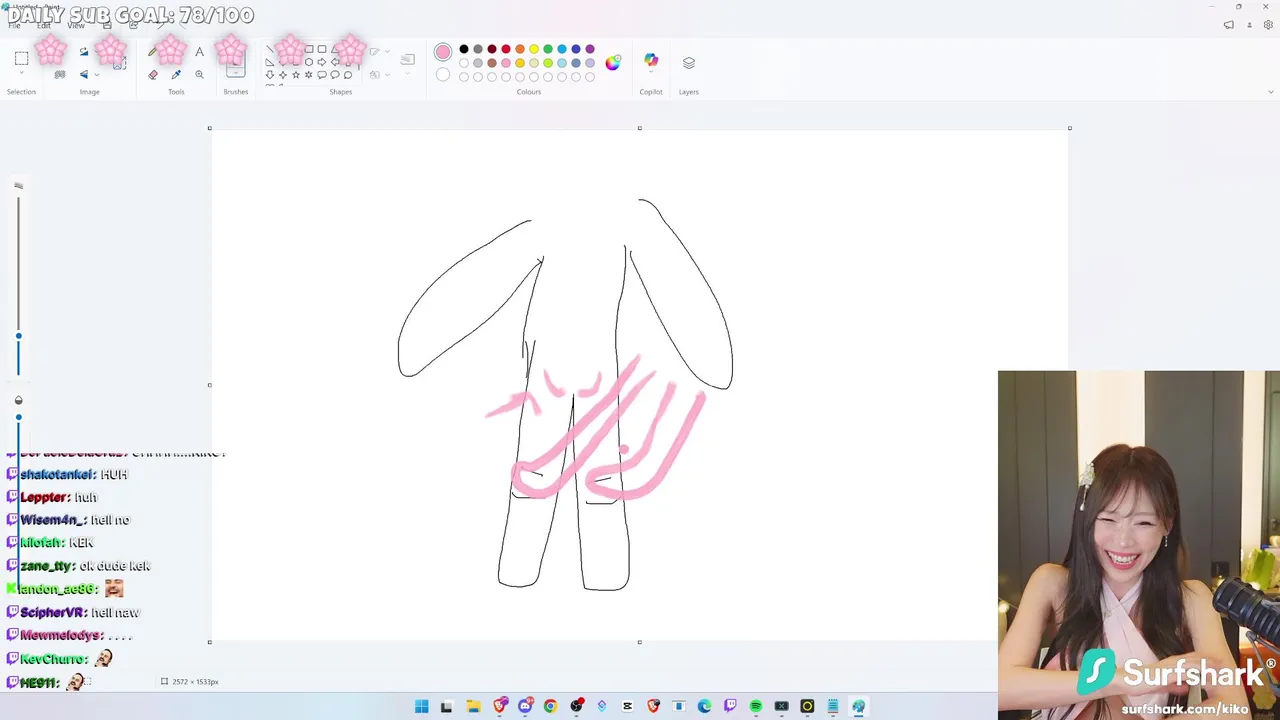Open OBS Studio from the taskbar
The height and width of the screenshot is (720, 1280).
pos(576,706)
